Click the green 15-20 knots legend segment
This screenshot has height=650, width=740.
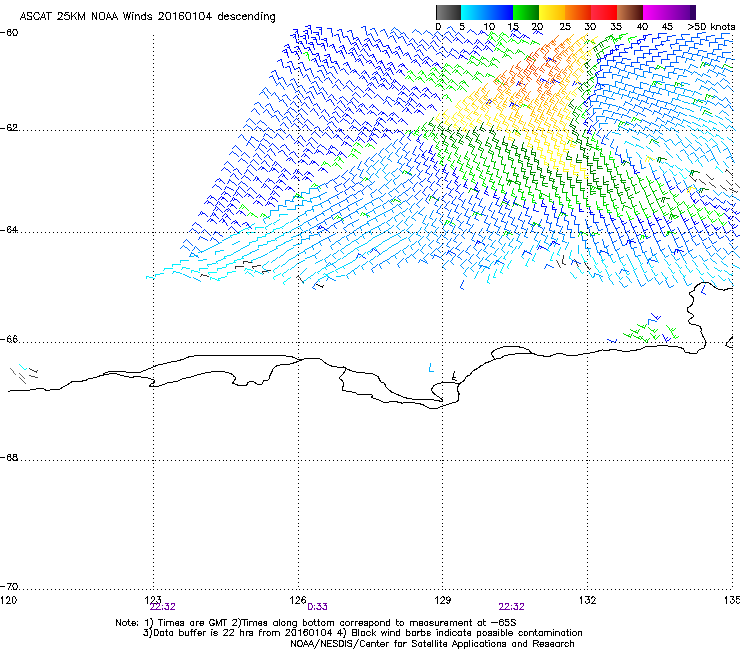click(526, 12)
